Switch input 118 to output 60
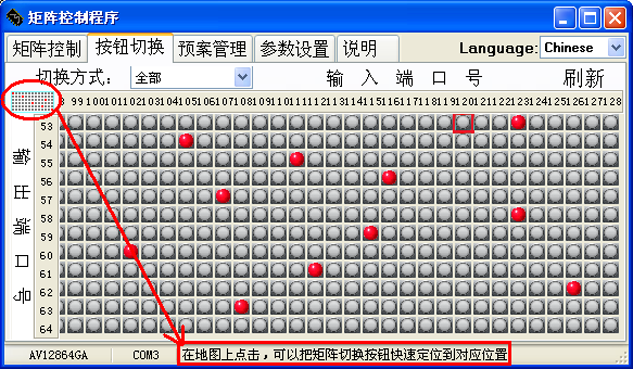633x369 pixels. coord(426,252)
